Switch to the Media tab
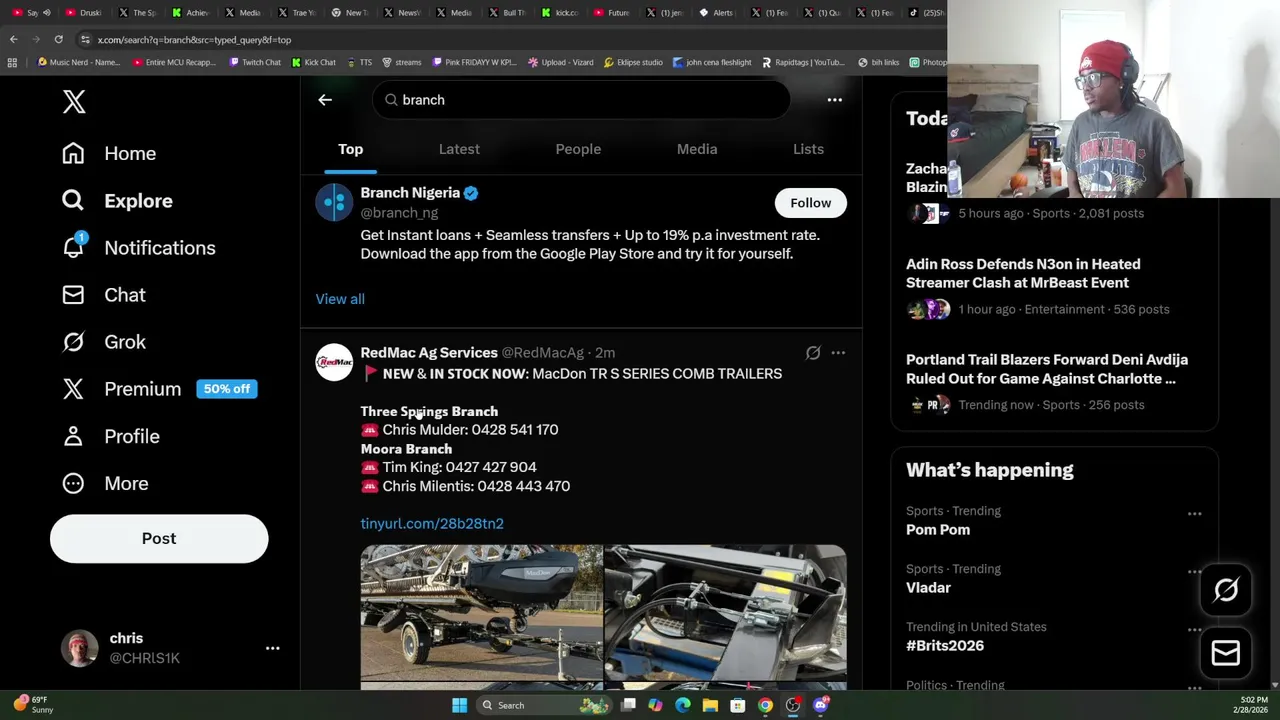The width and height of the screenshot is (1280, 720). (697, 149)
